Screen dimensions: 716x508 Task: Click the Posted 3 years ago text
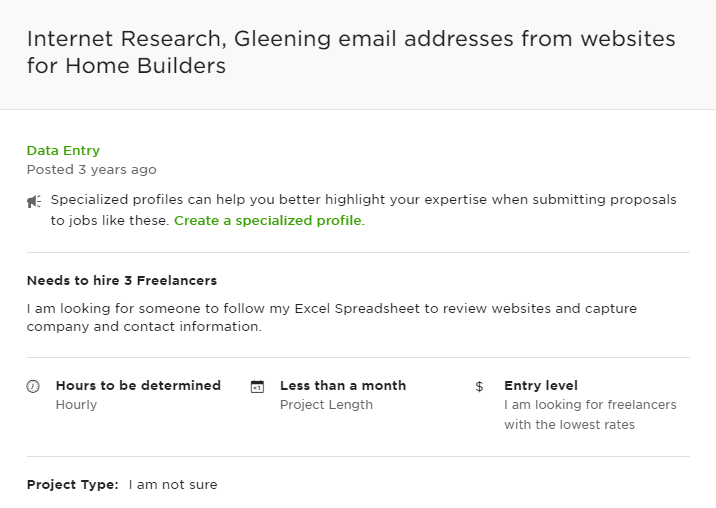pyautogui.click(x=92, y=169)
